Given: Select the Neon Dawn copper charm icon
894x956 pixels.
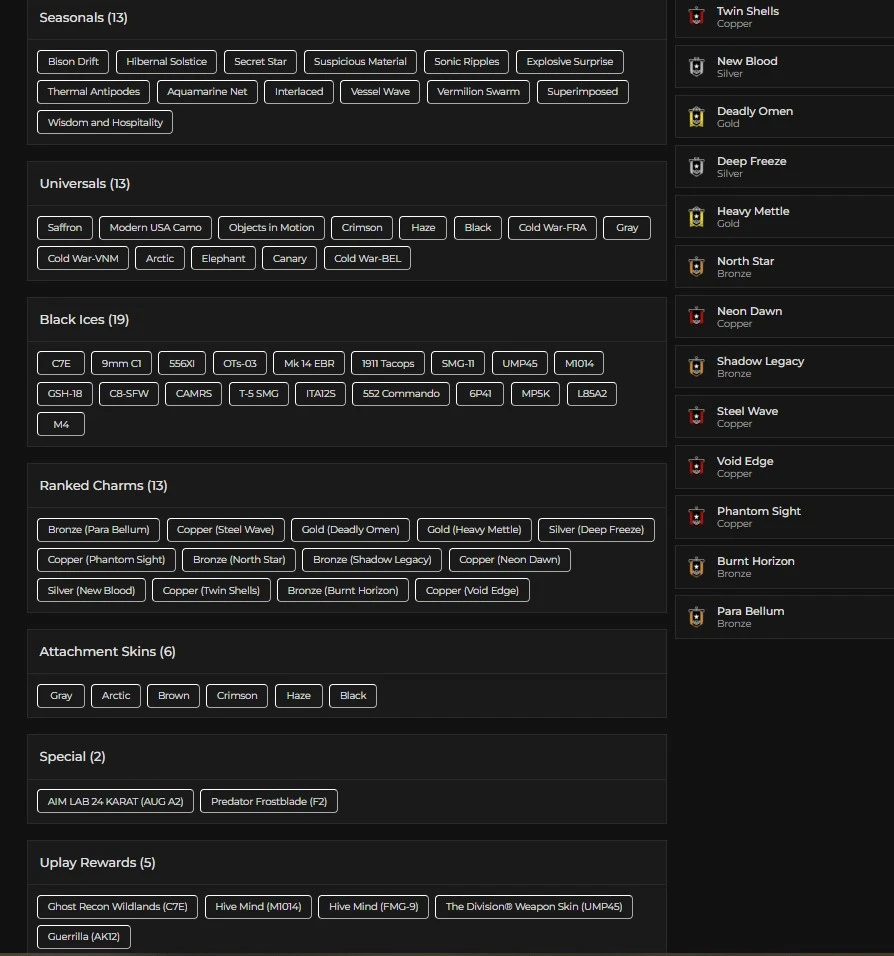Looking at the screenshot, I should tap(697, 317).
